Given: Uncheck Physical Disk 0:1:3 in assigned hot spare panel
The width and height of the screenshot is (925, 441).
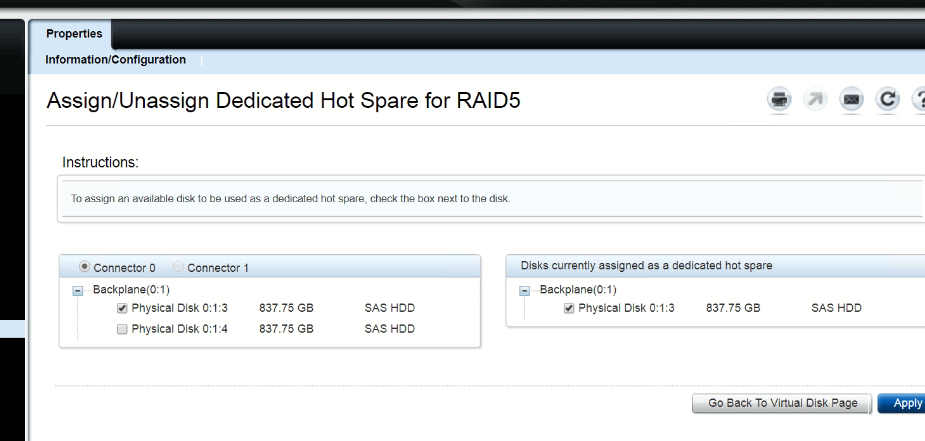Looking at the screenshot, I should point(569,308).
